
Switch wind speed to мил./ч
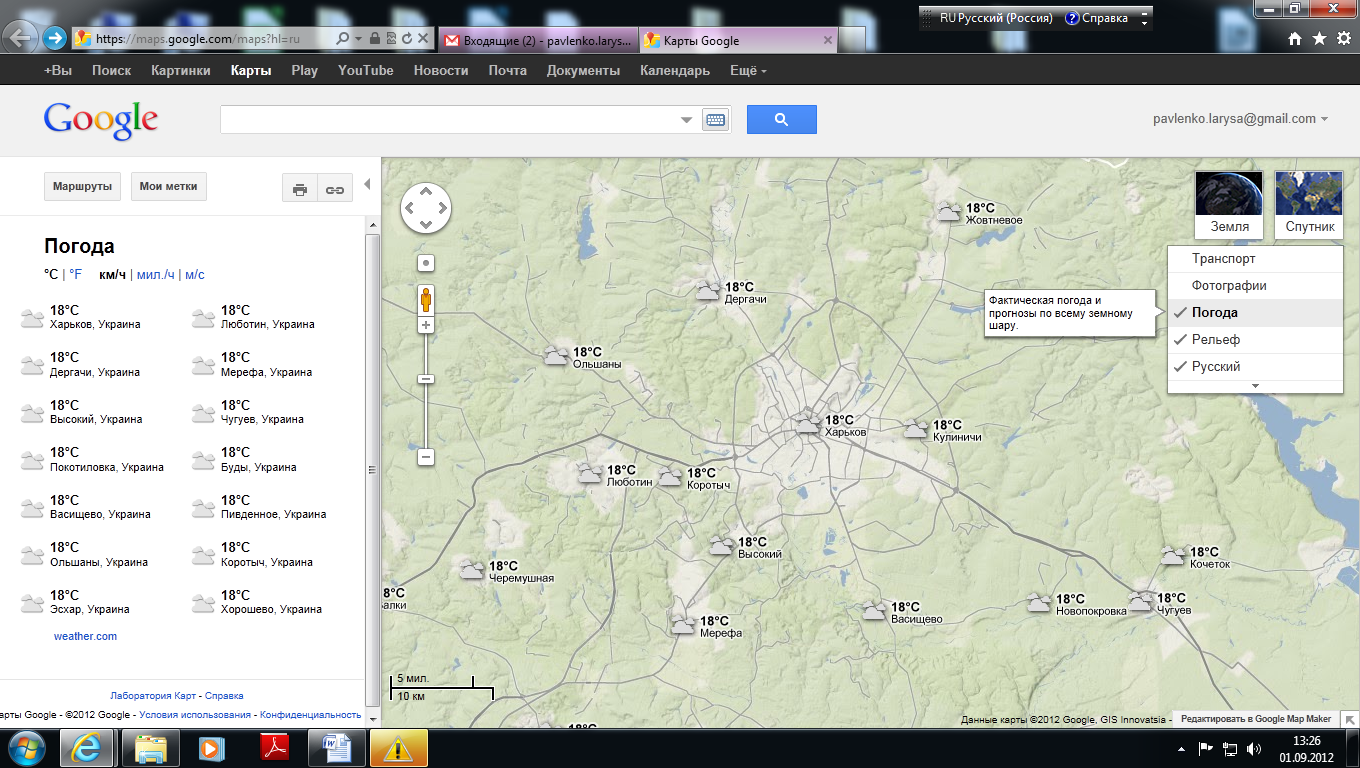pos(155,275)
